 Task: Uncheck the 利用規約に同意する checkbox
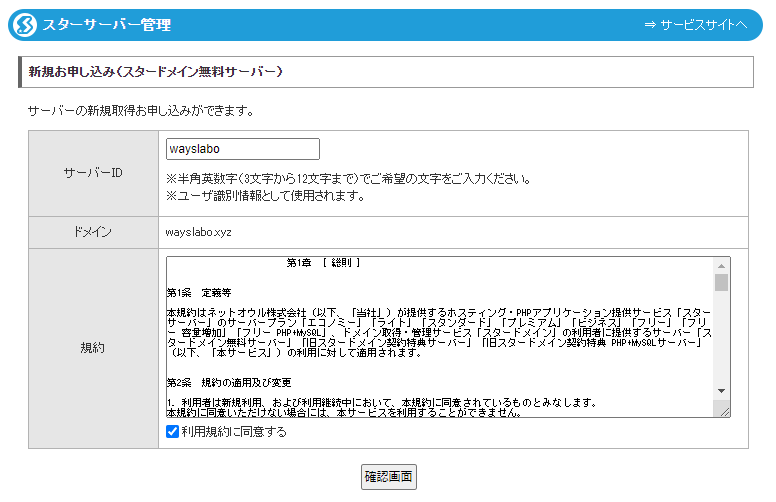tap(172, 431)
